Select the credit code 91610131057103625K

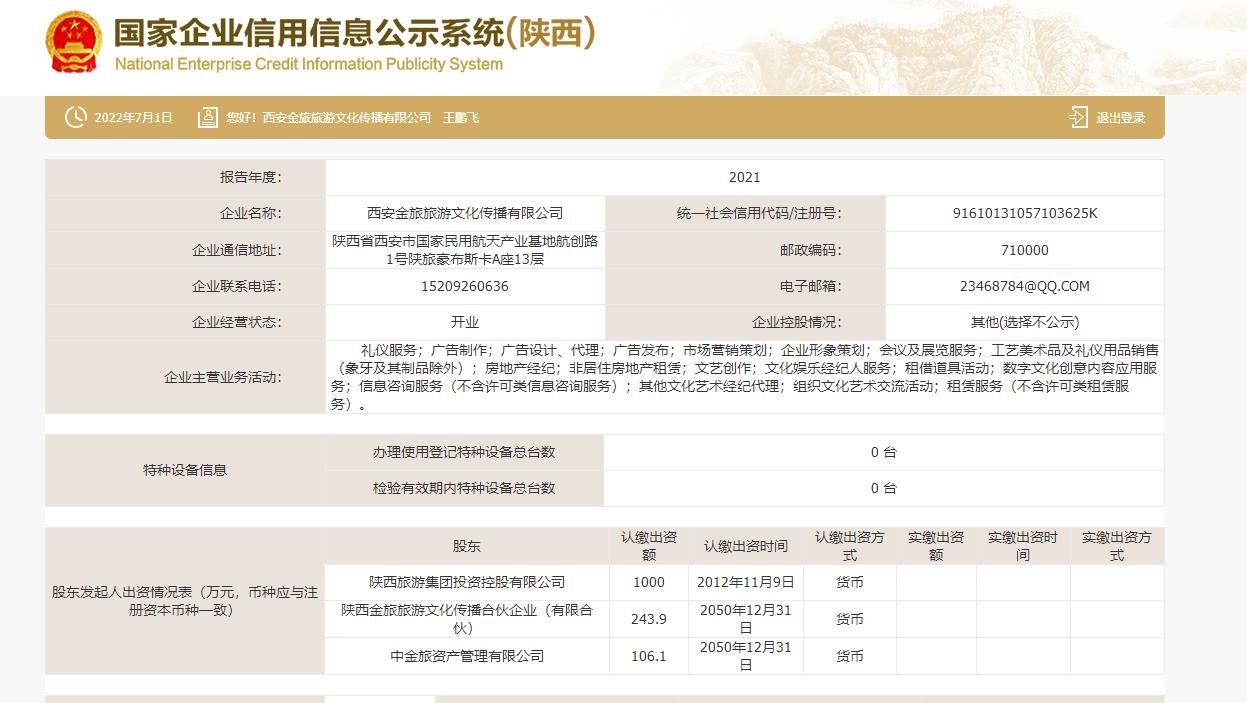point(1025,213)
